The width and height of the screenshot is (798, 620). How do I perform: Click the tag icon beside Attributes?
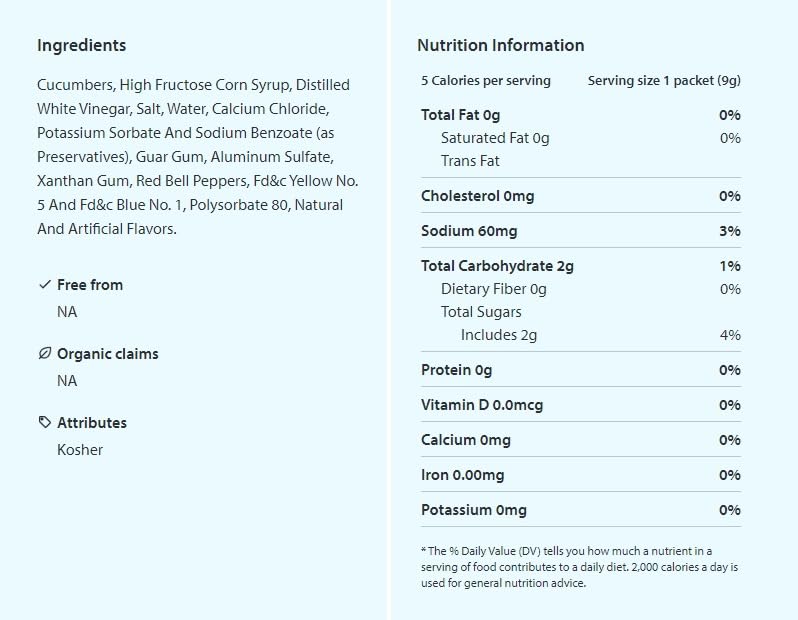tap(44, 423)
